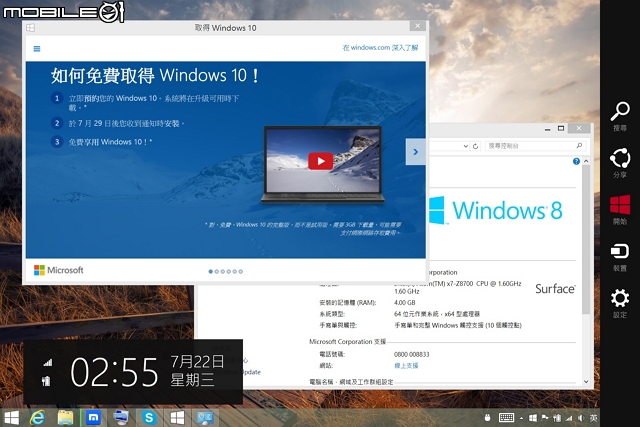Screen dimensions: 640x427
Task: Click the Control Panel search field
Action: click(x=536, y=146)
